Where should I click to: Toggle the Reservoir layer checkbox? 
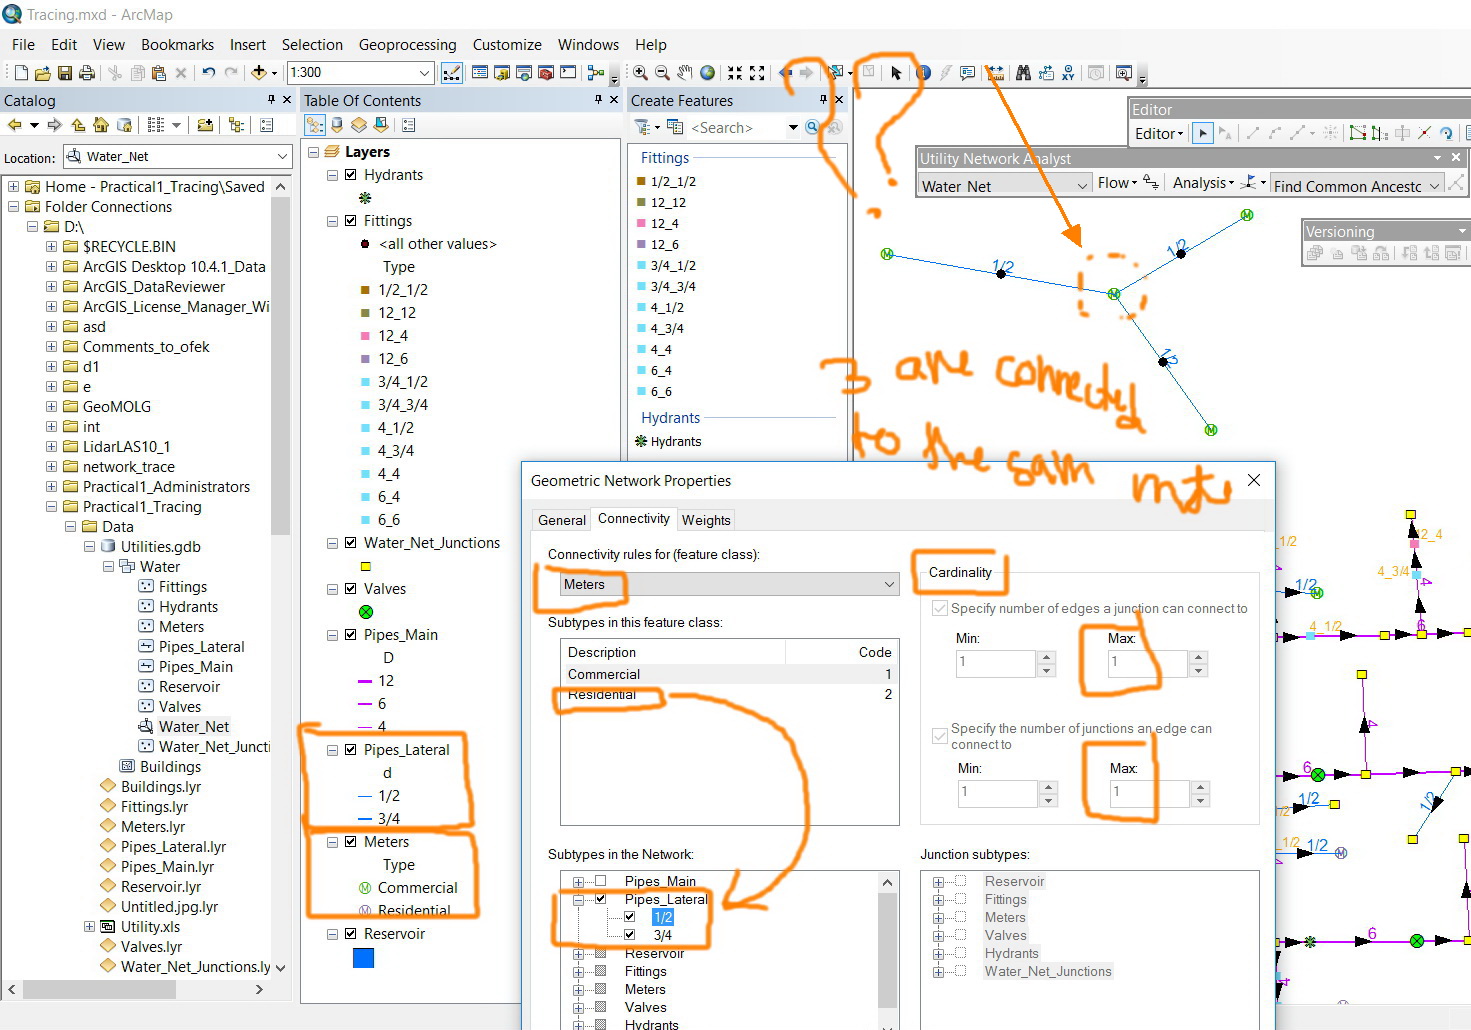[x=351, y=934]
